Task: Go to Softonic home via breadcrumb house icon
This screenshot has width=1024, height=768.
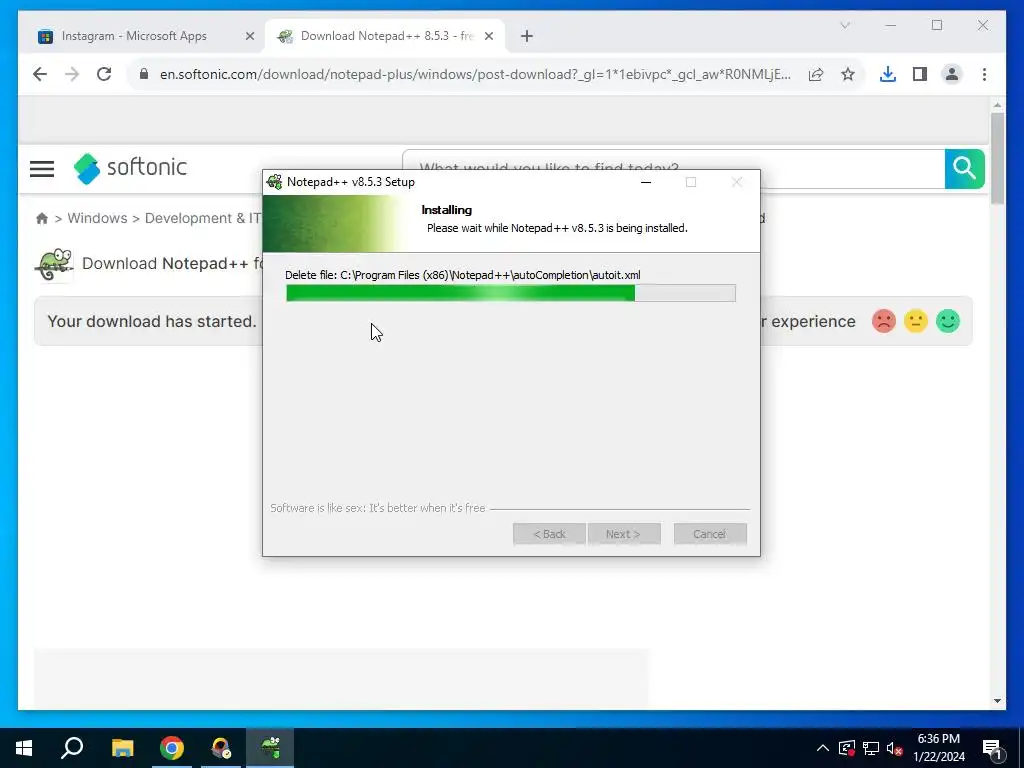Action: pos(42,218)
